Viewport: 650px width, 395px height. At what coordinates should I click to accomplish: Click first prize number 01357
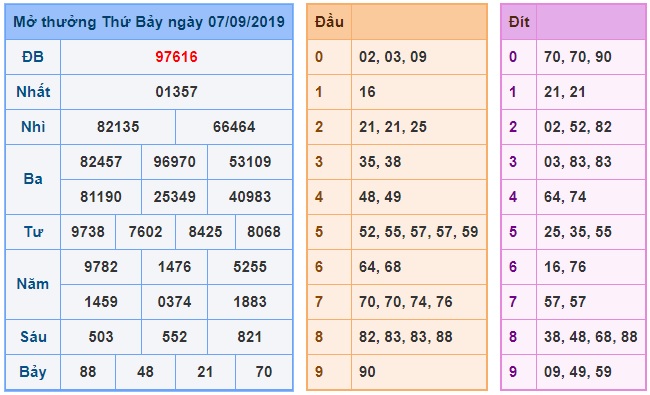tap(176, 92)
